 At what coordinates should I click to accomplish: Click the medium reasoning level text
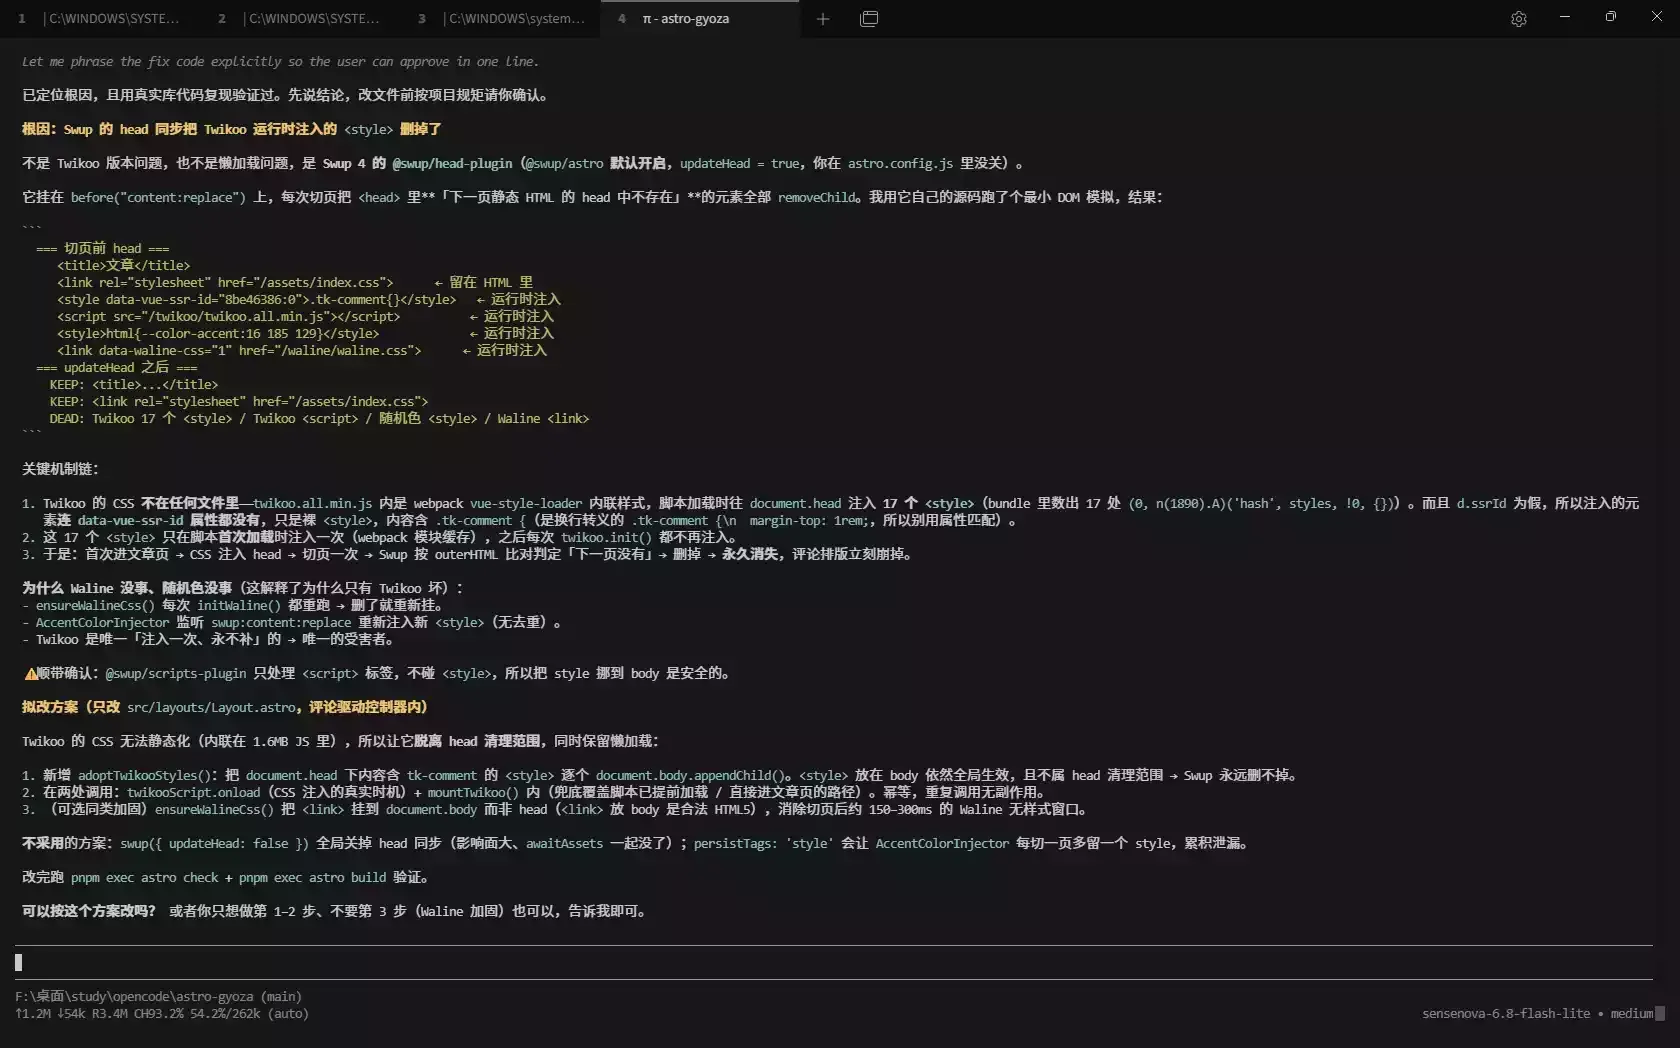tap(1632, 1013)
